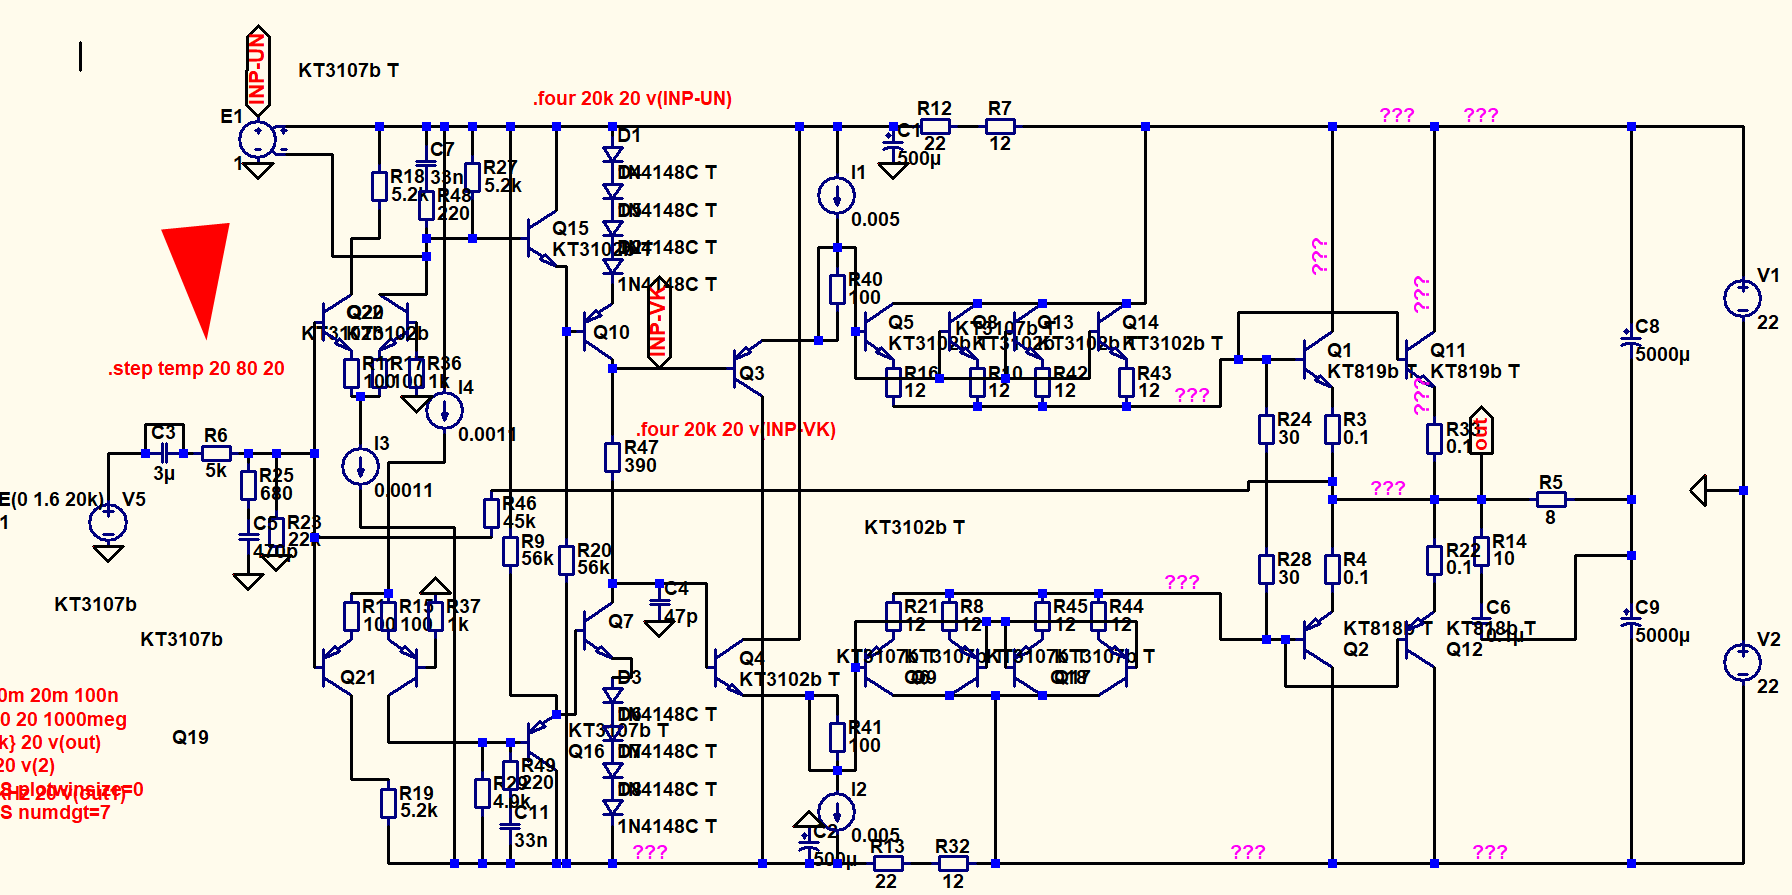
Task: Click the I1 current source symbol
Action: (836, 195)
